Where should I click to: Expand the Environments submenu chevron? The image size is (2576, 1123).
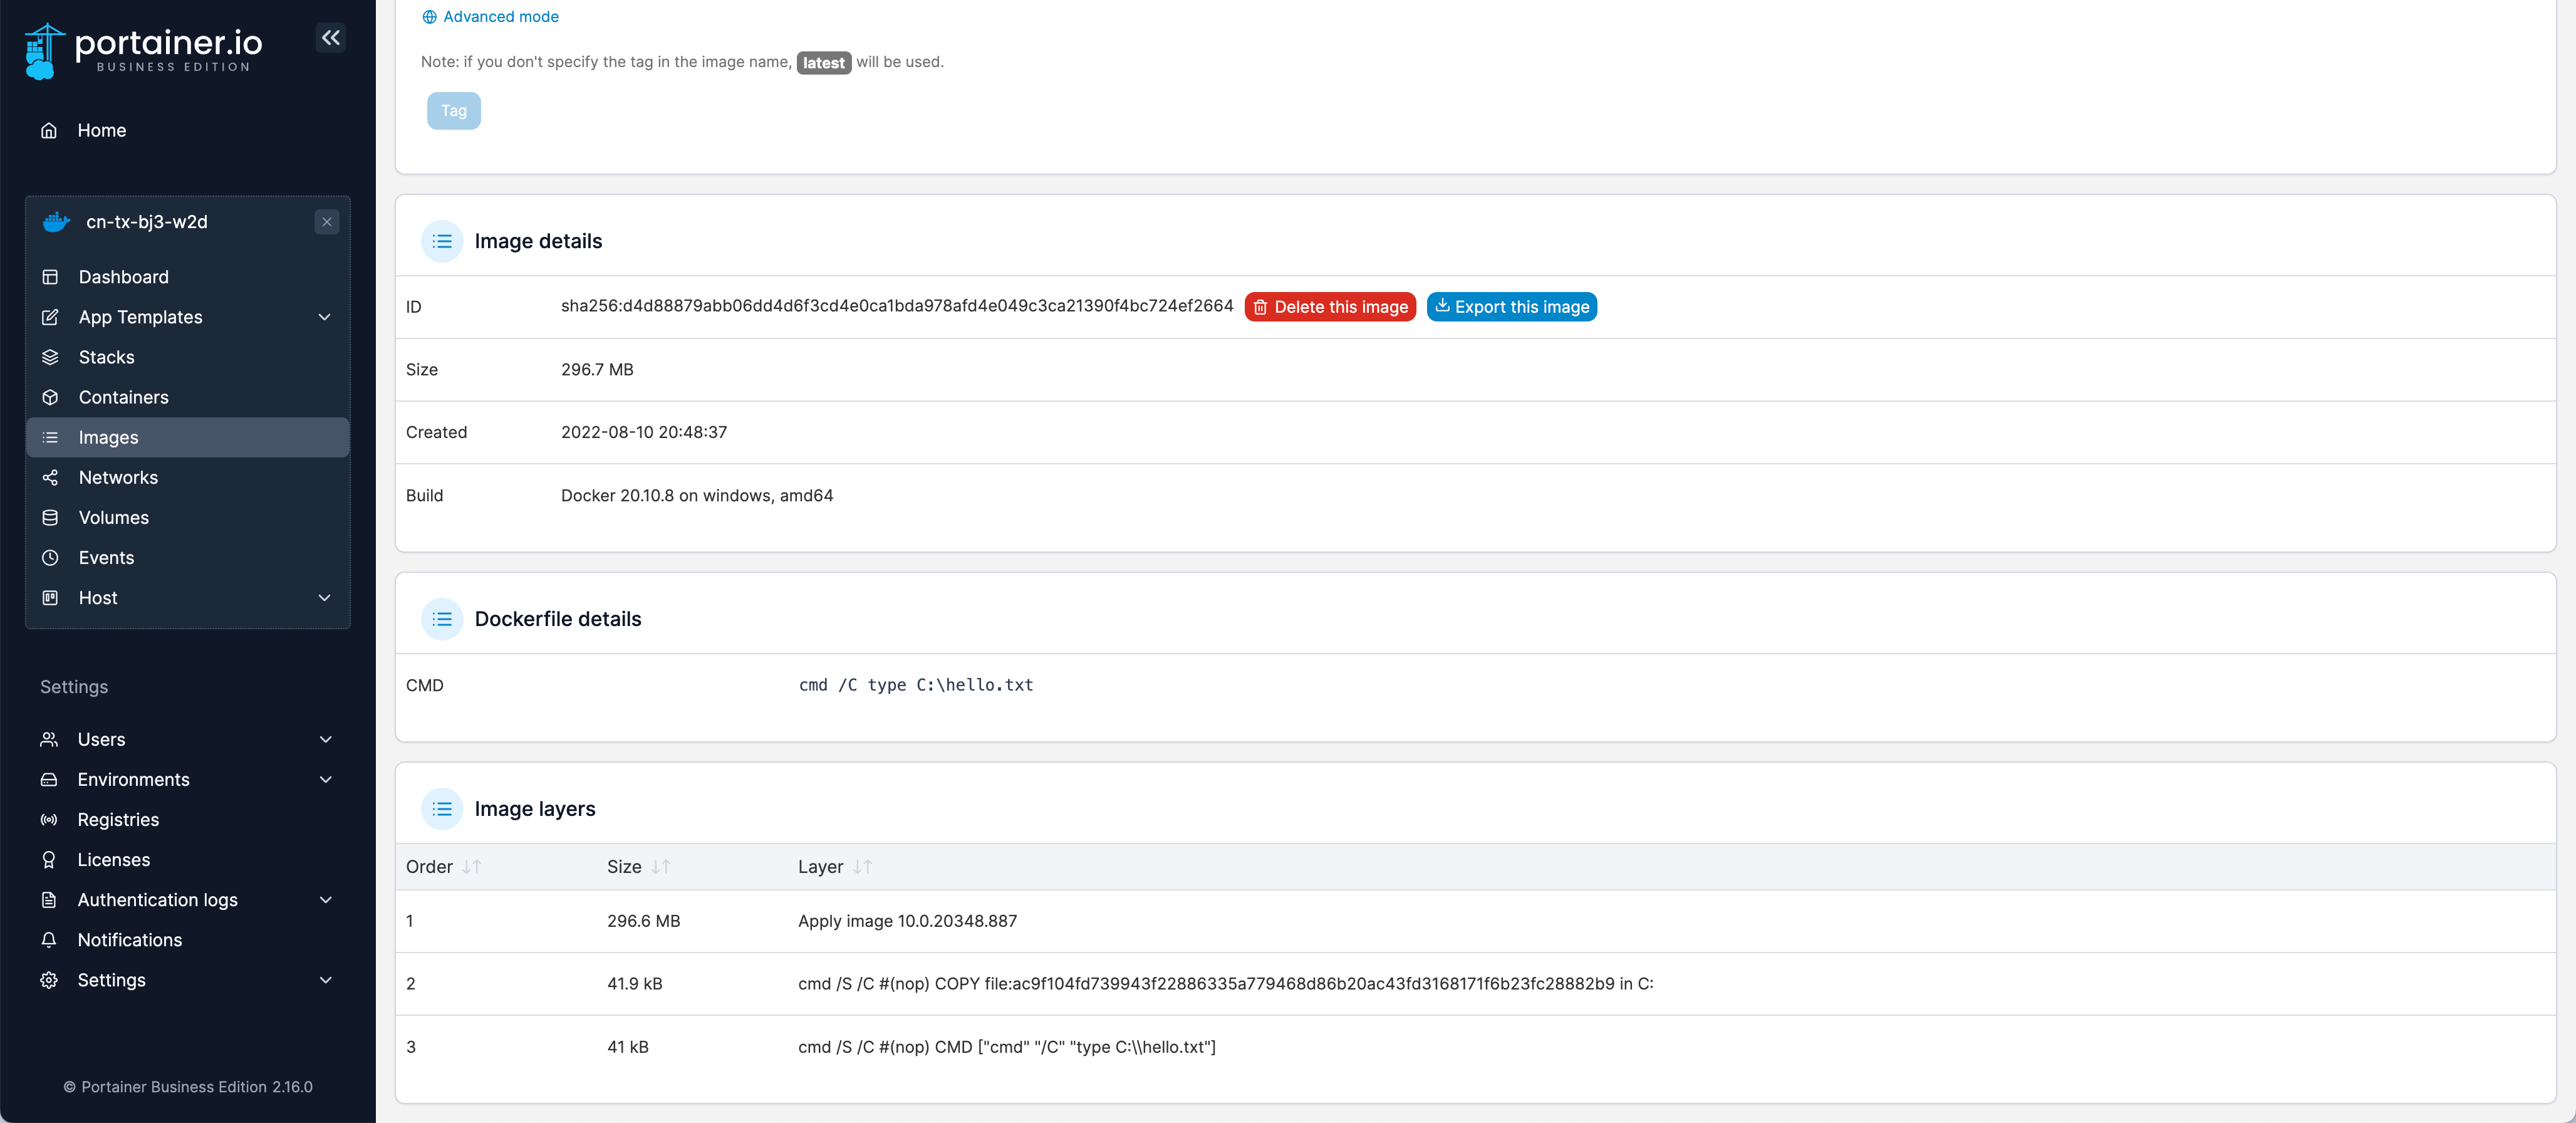click(x=325, y=779)
